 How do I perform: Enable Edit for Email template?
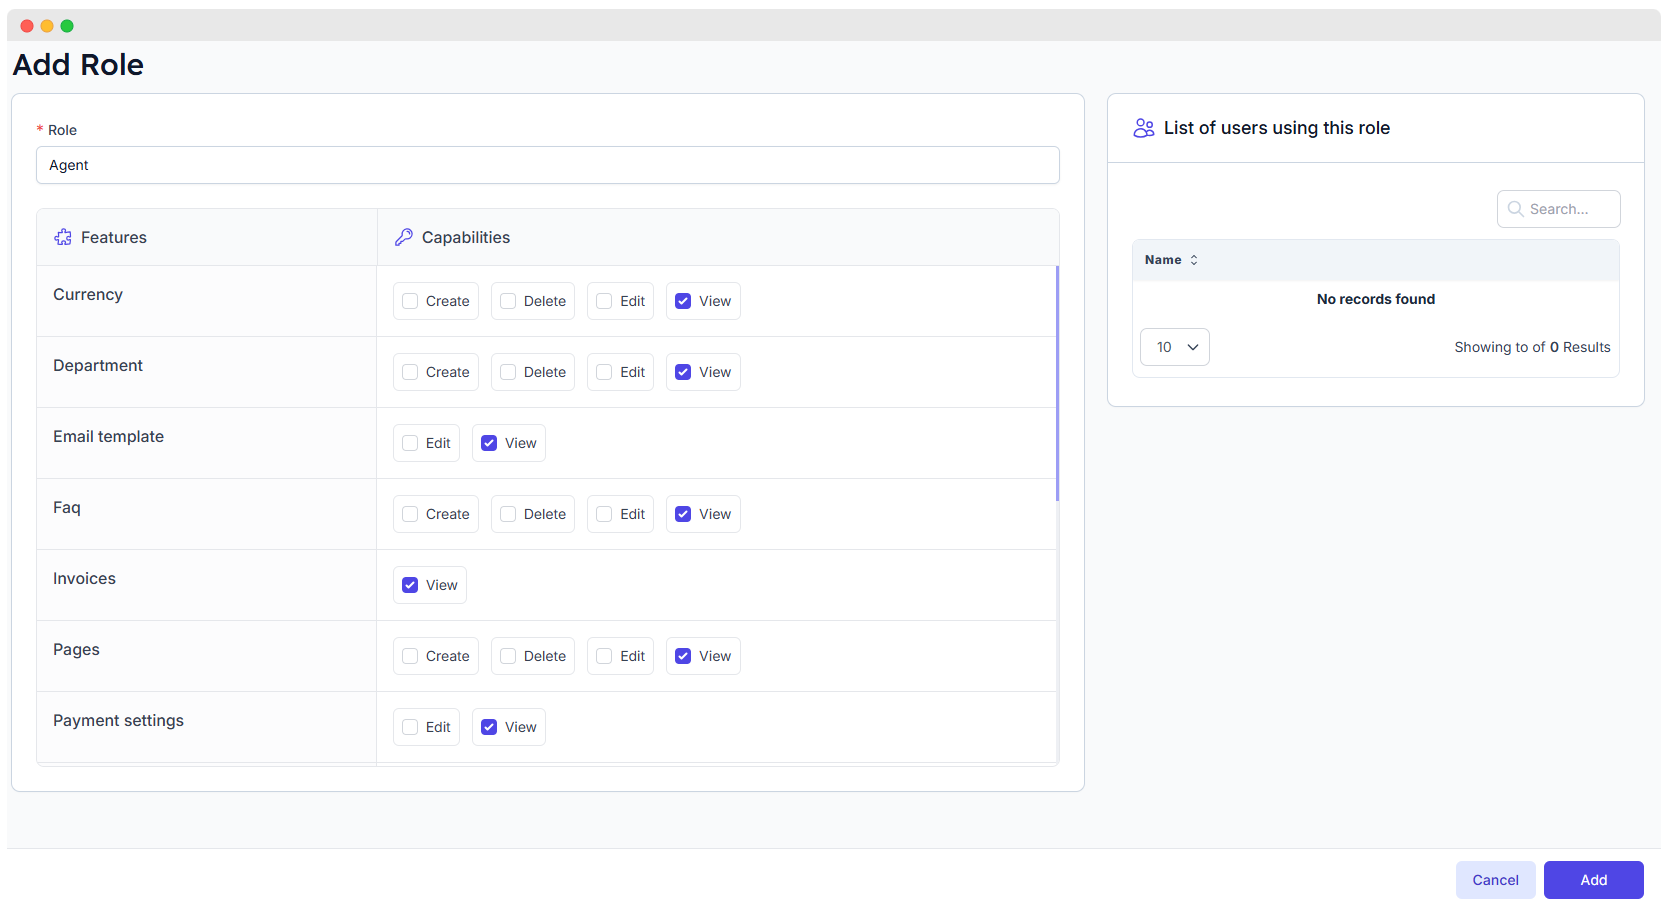coord(410,443)
